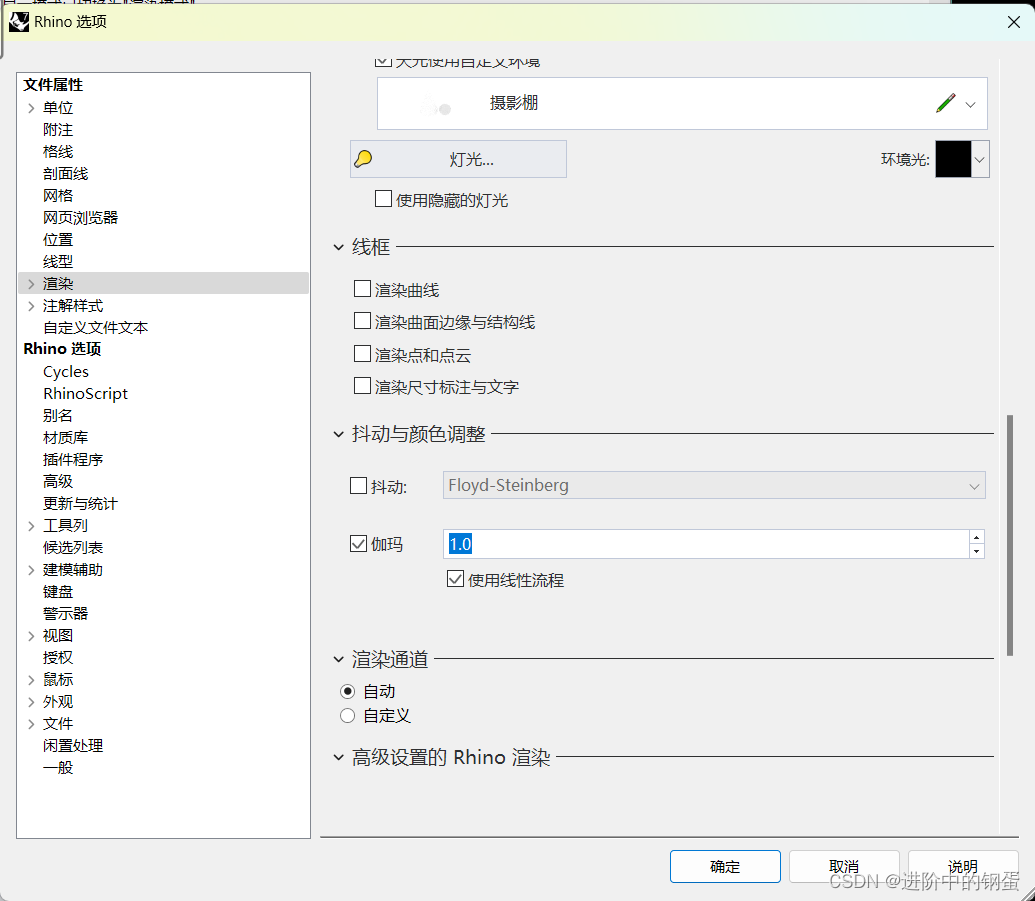Screen dimensions: 1035x901
Task: Click the black 环境光 color swatch
Action: pyautogui.click(x=953, y=159)
